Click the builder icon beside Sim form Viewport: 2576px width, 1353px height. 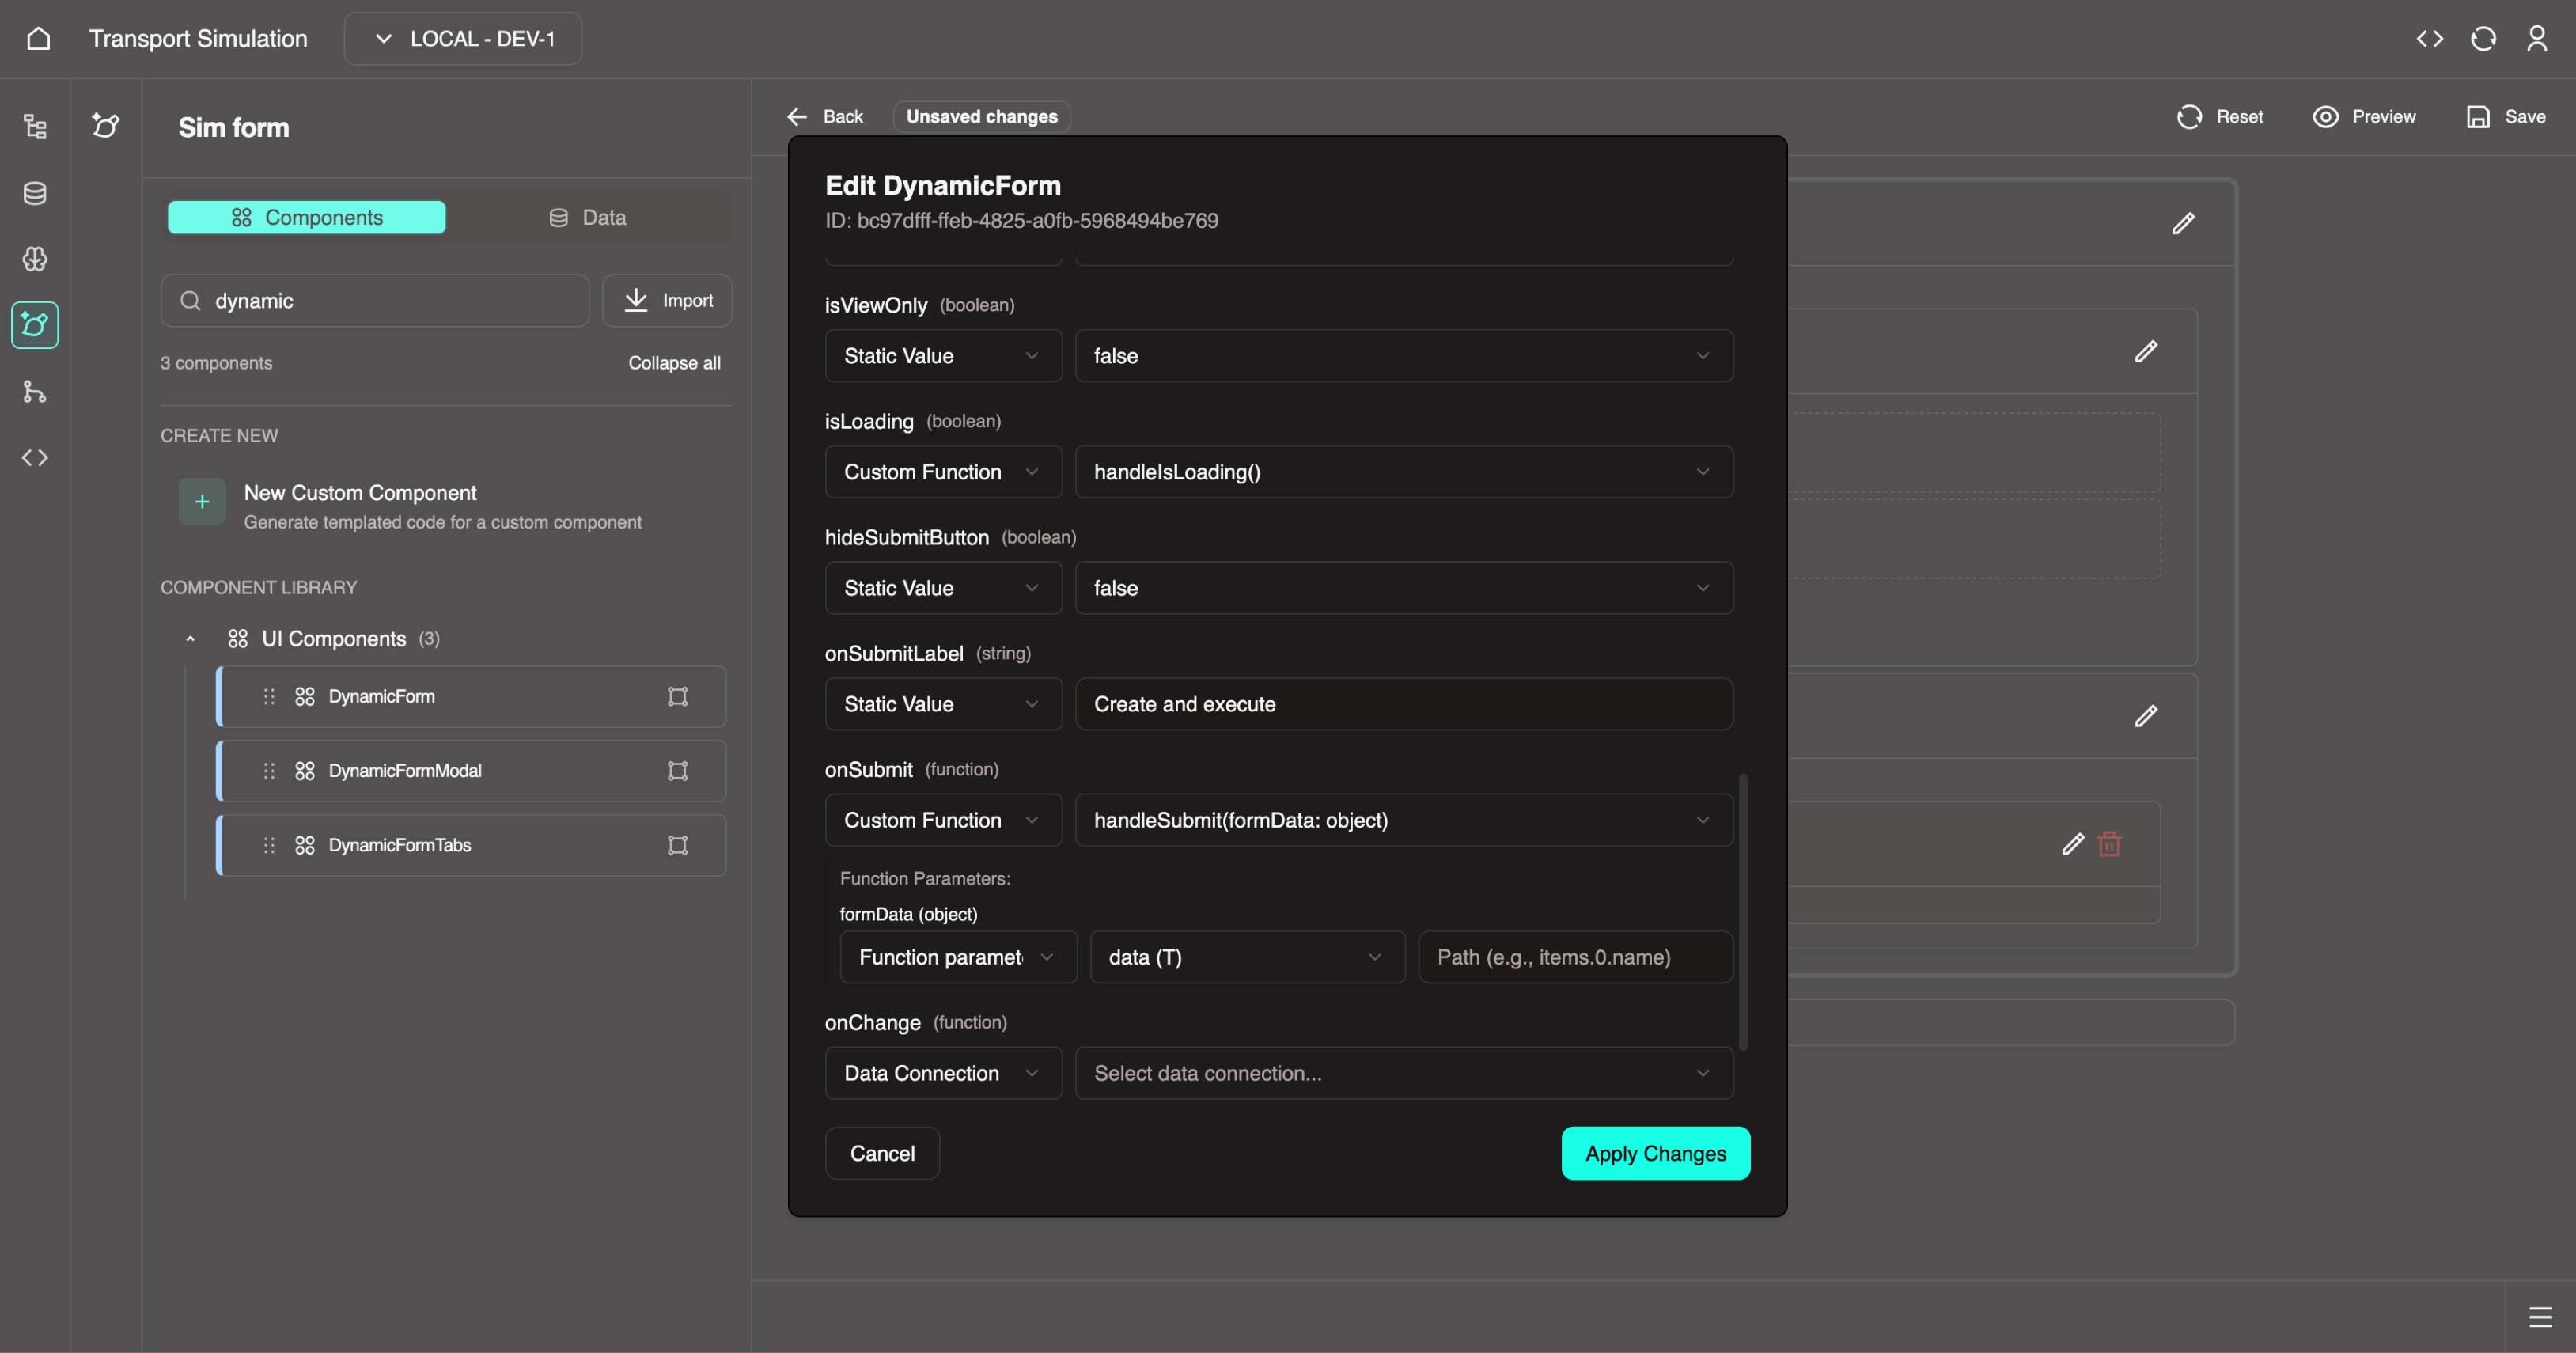point(106,126)
